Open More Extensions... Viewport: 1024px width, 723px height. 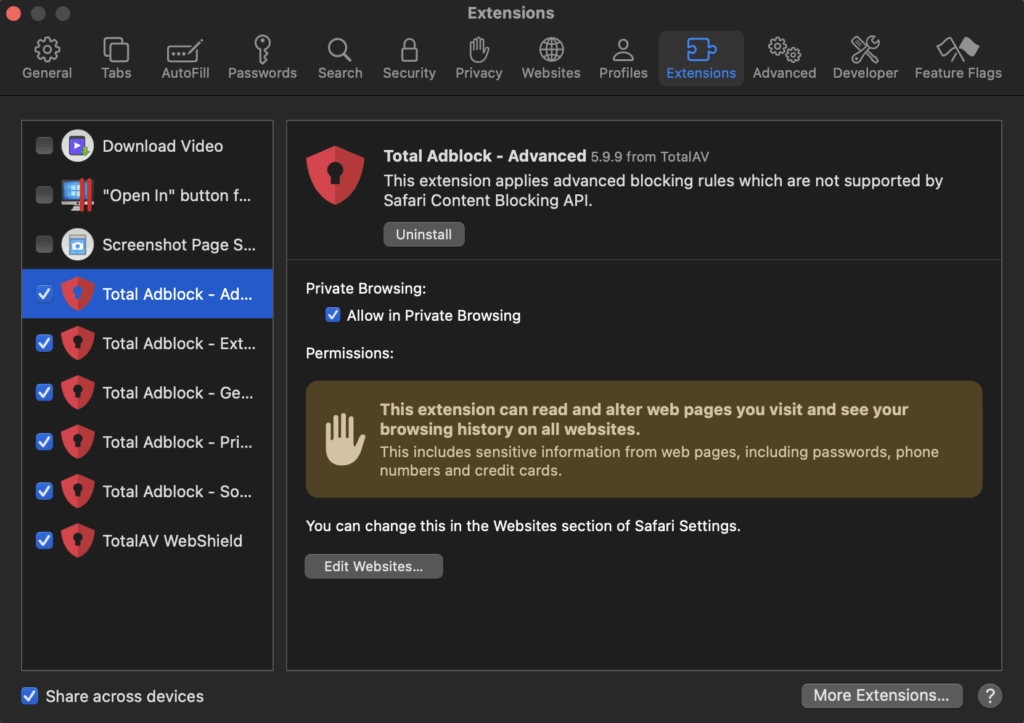coord(882,696)
